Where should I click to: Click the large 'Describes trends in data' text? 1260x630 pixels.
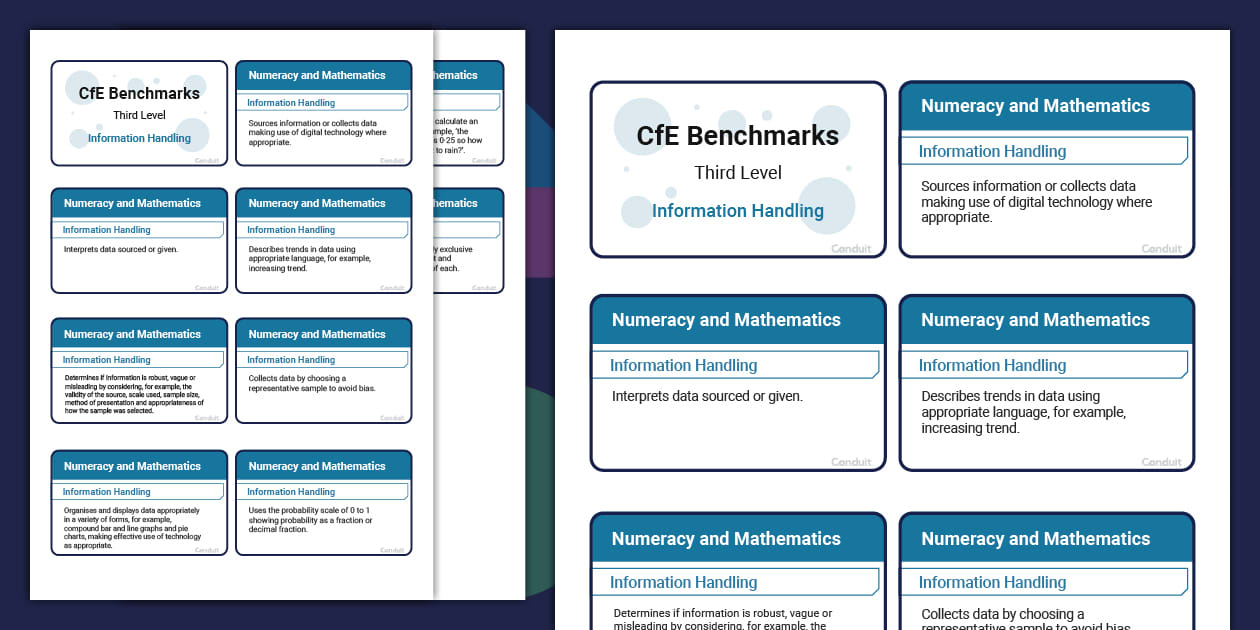1023,412
